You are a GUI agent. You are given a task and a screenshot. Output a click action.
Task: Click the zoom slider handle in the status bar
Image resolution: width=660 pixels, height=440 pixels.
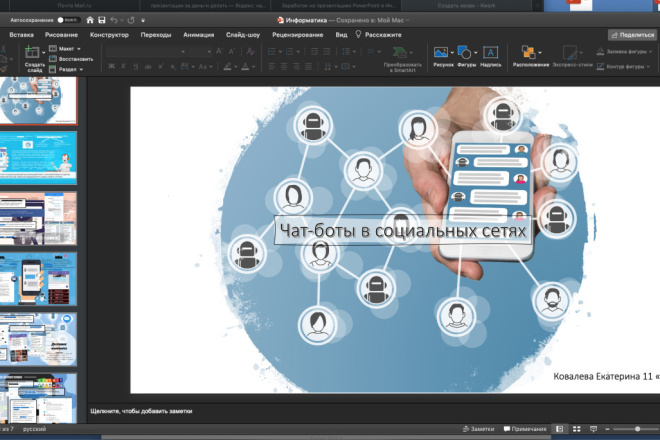(637, 429)
